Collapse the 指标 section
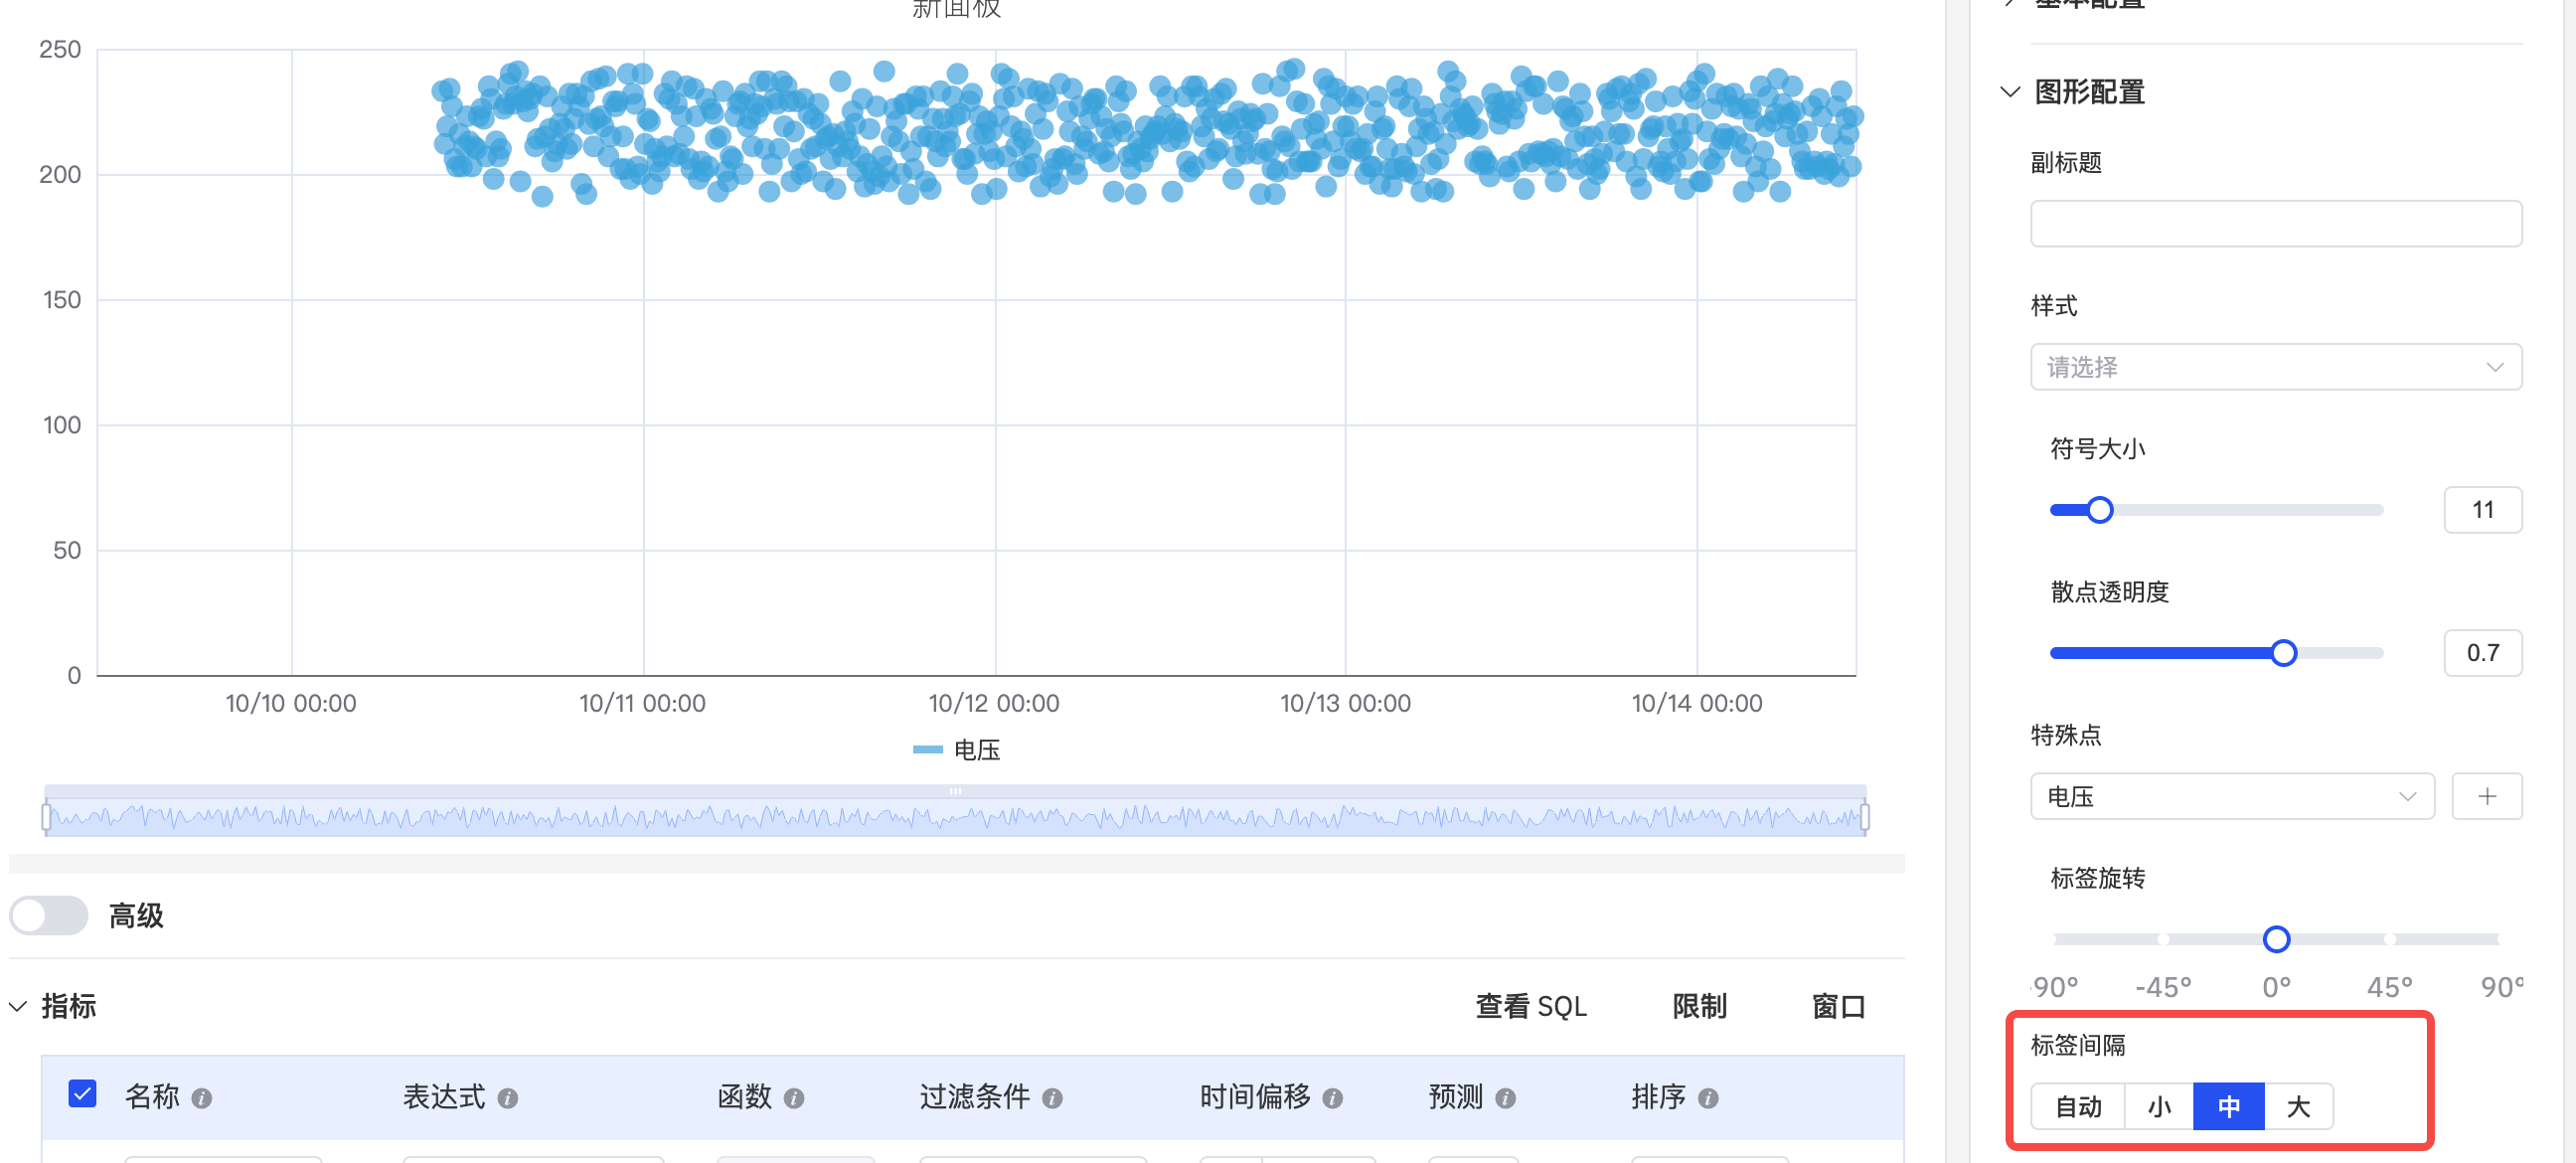 18,1006
